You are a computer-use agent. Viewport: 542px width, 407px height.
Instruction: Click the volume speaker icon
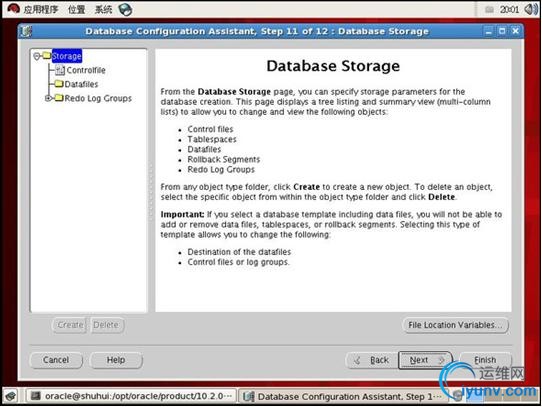pyautogui.click(x=531, y=9)
